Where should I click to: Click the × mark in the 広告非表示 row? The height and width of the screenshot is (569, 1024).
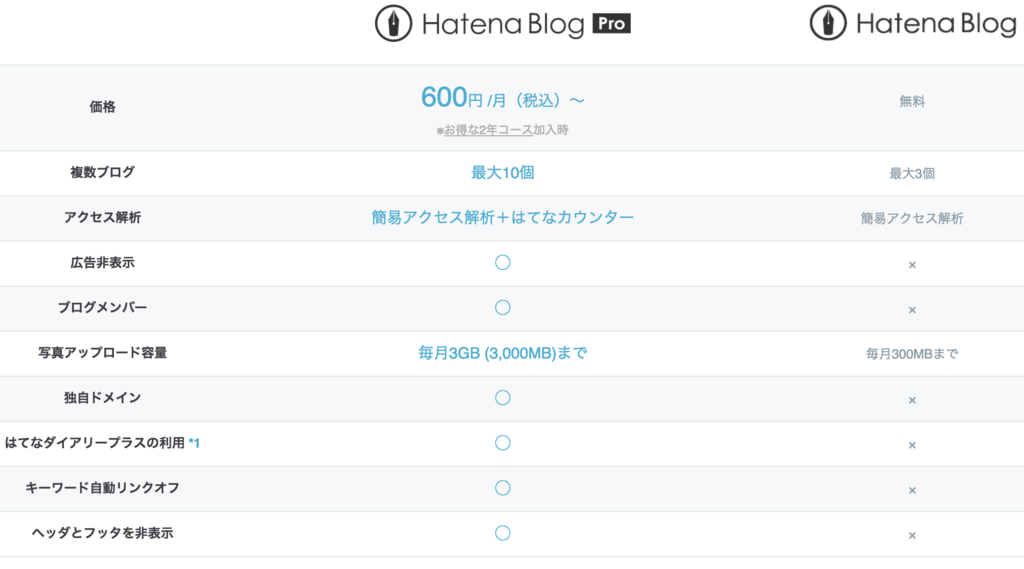click(912, 265)
